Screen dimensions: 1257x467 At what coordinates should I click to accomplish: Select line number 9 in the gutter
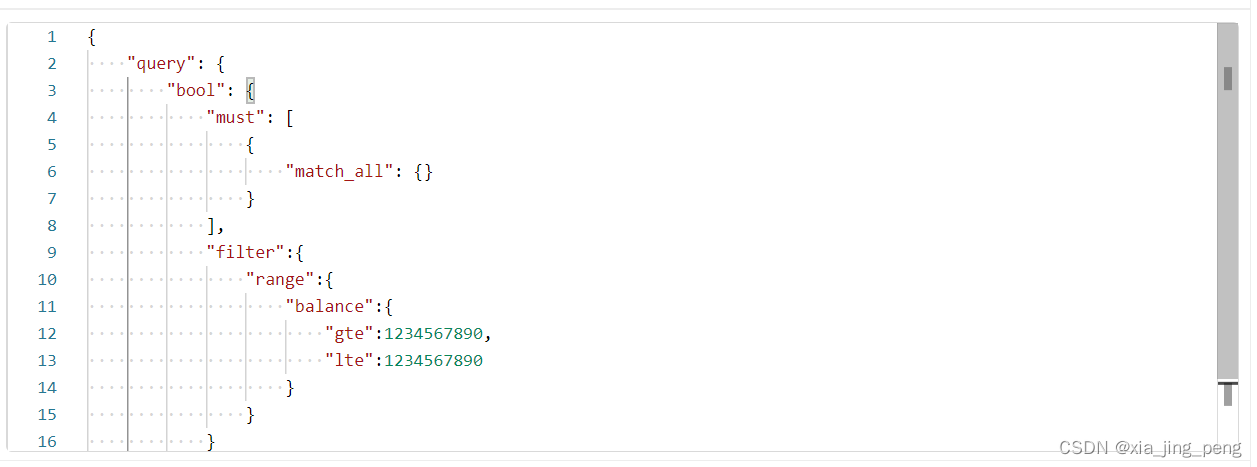pyautogui.click(x=52, y=252)
